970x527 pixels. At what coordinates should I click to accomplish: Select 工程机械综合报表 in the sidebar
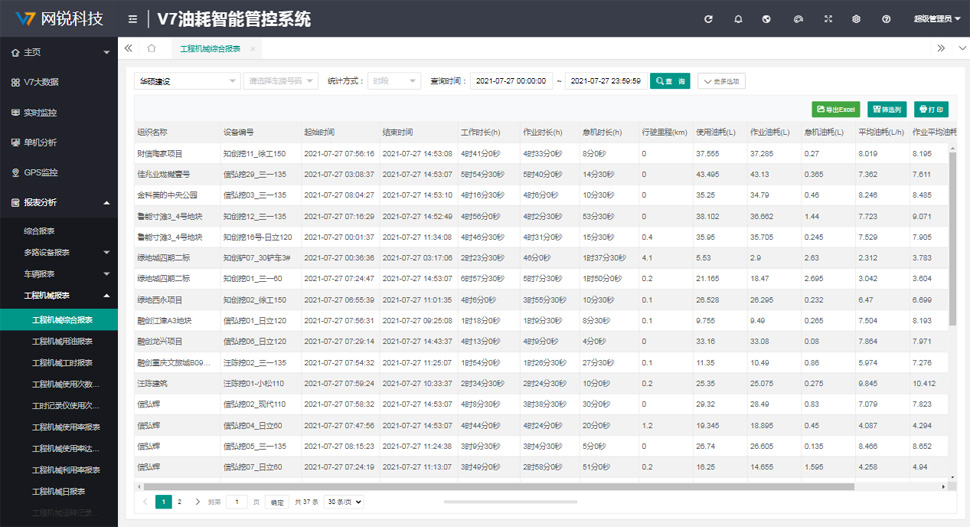coord(59,320)
